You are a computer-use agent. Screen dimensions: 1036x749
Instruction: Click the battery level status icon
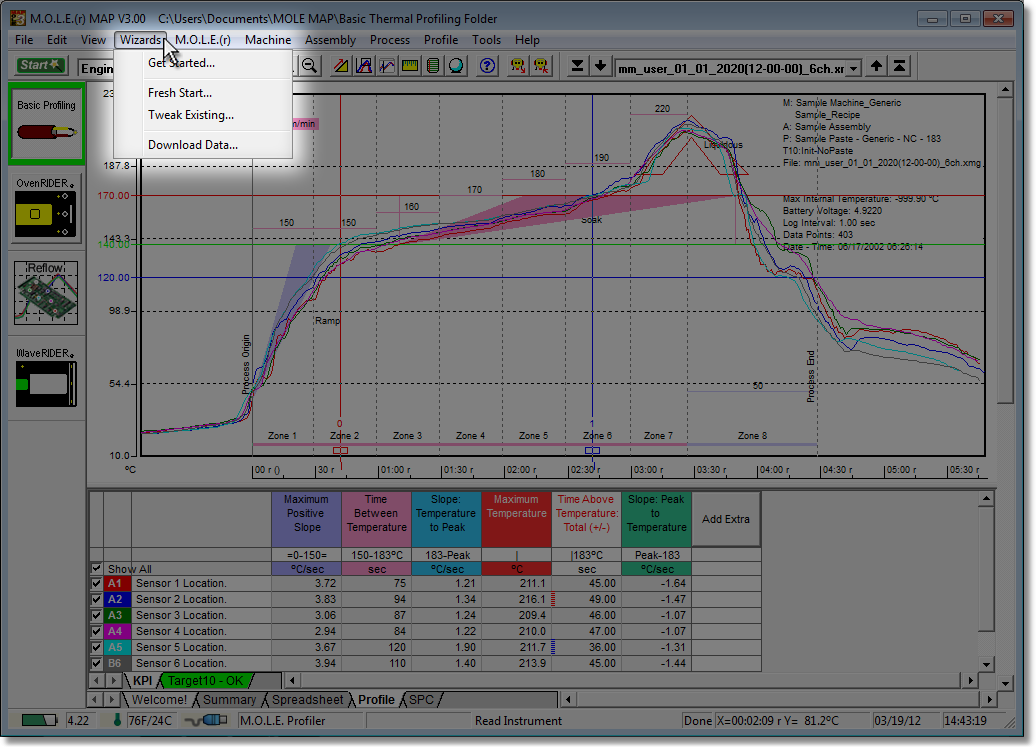39,720
